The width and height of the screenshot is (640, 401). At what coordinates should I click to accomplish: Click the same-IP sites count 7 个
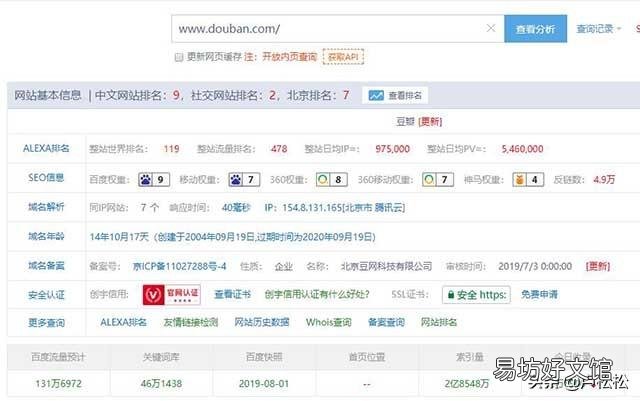(150, 207)
